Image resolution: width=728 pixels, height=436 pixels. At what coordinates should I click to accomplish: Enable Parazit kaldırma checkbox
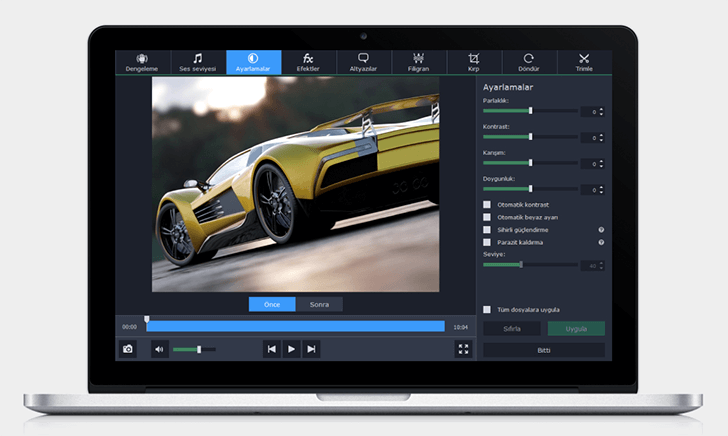pos(487,242)
